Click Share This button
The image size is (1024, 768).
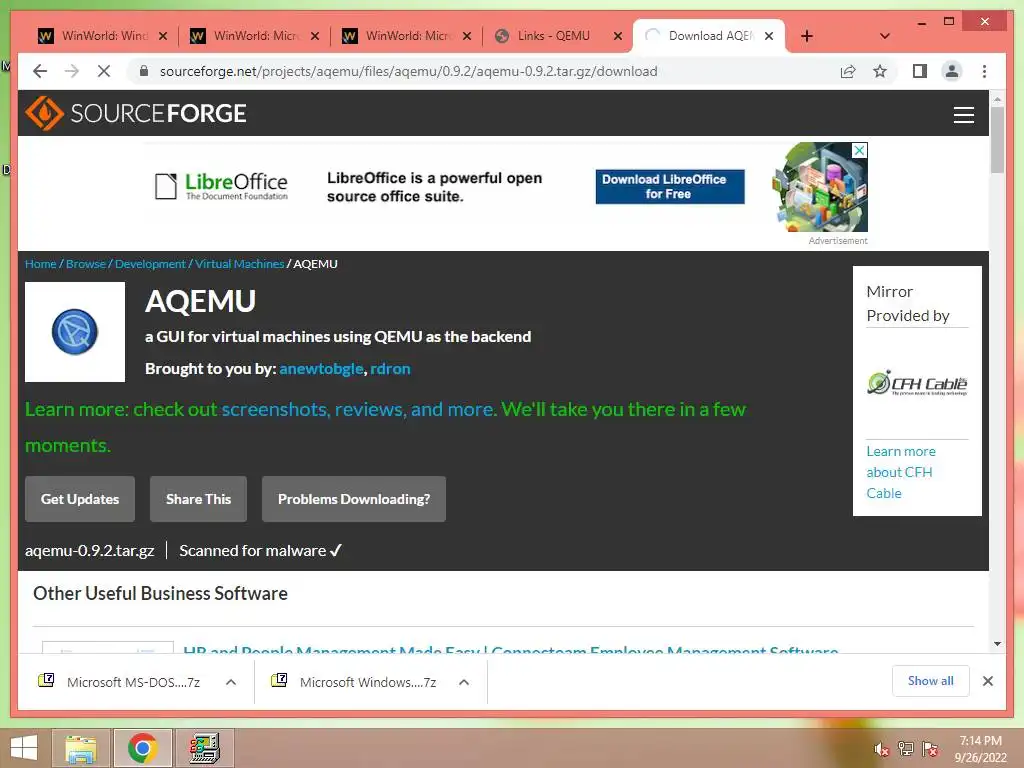(x=199, y=499)
